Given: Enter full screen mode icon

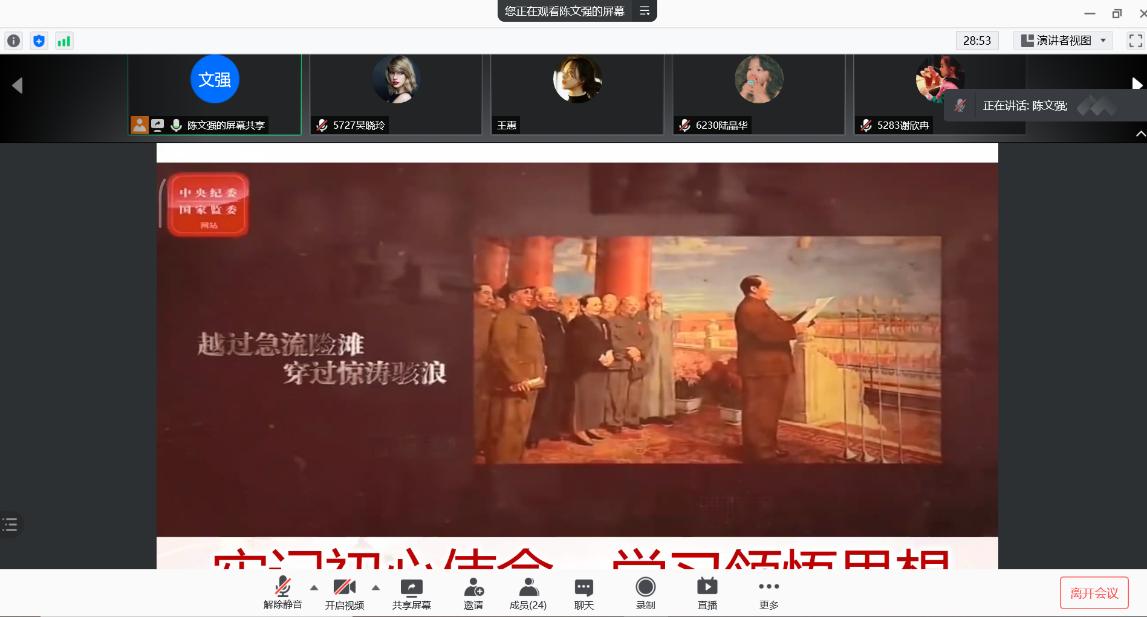Looking at the screenshot, I should 1135,41.
